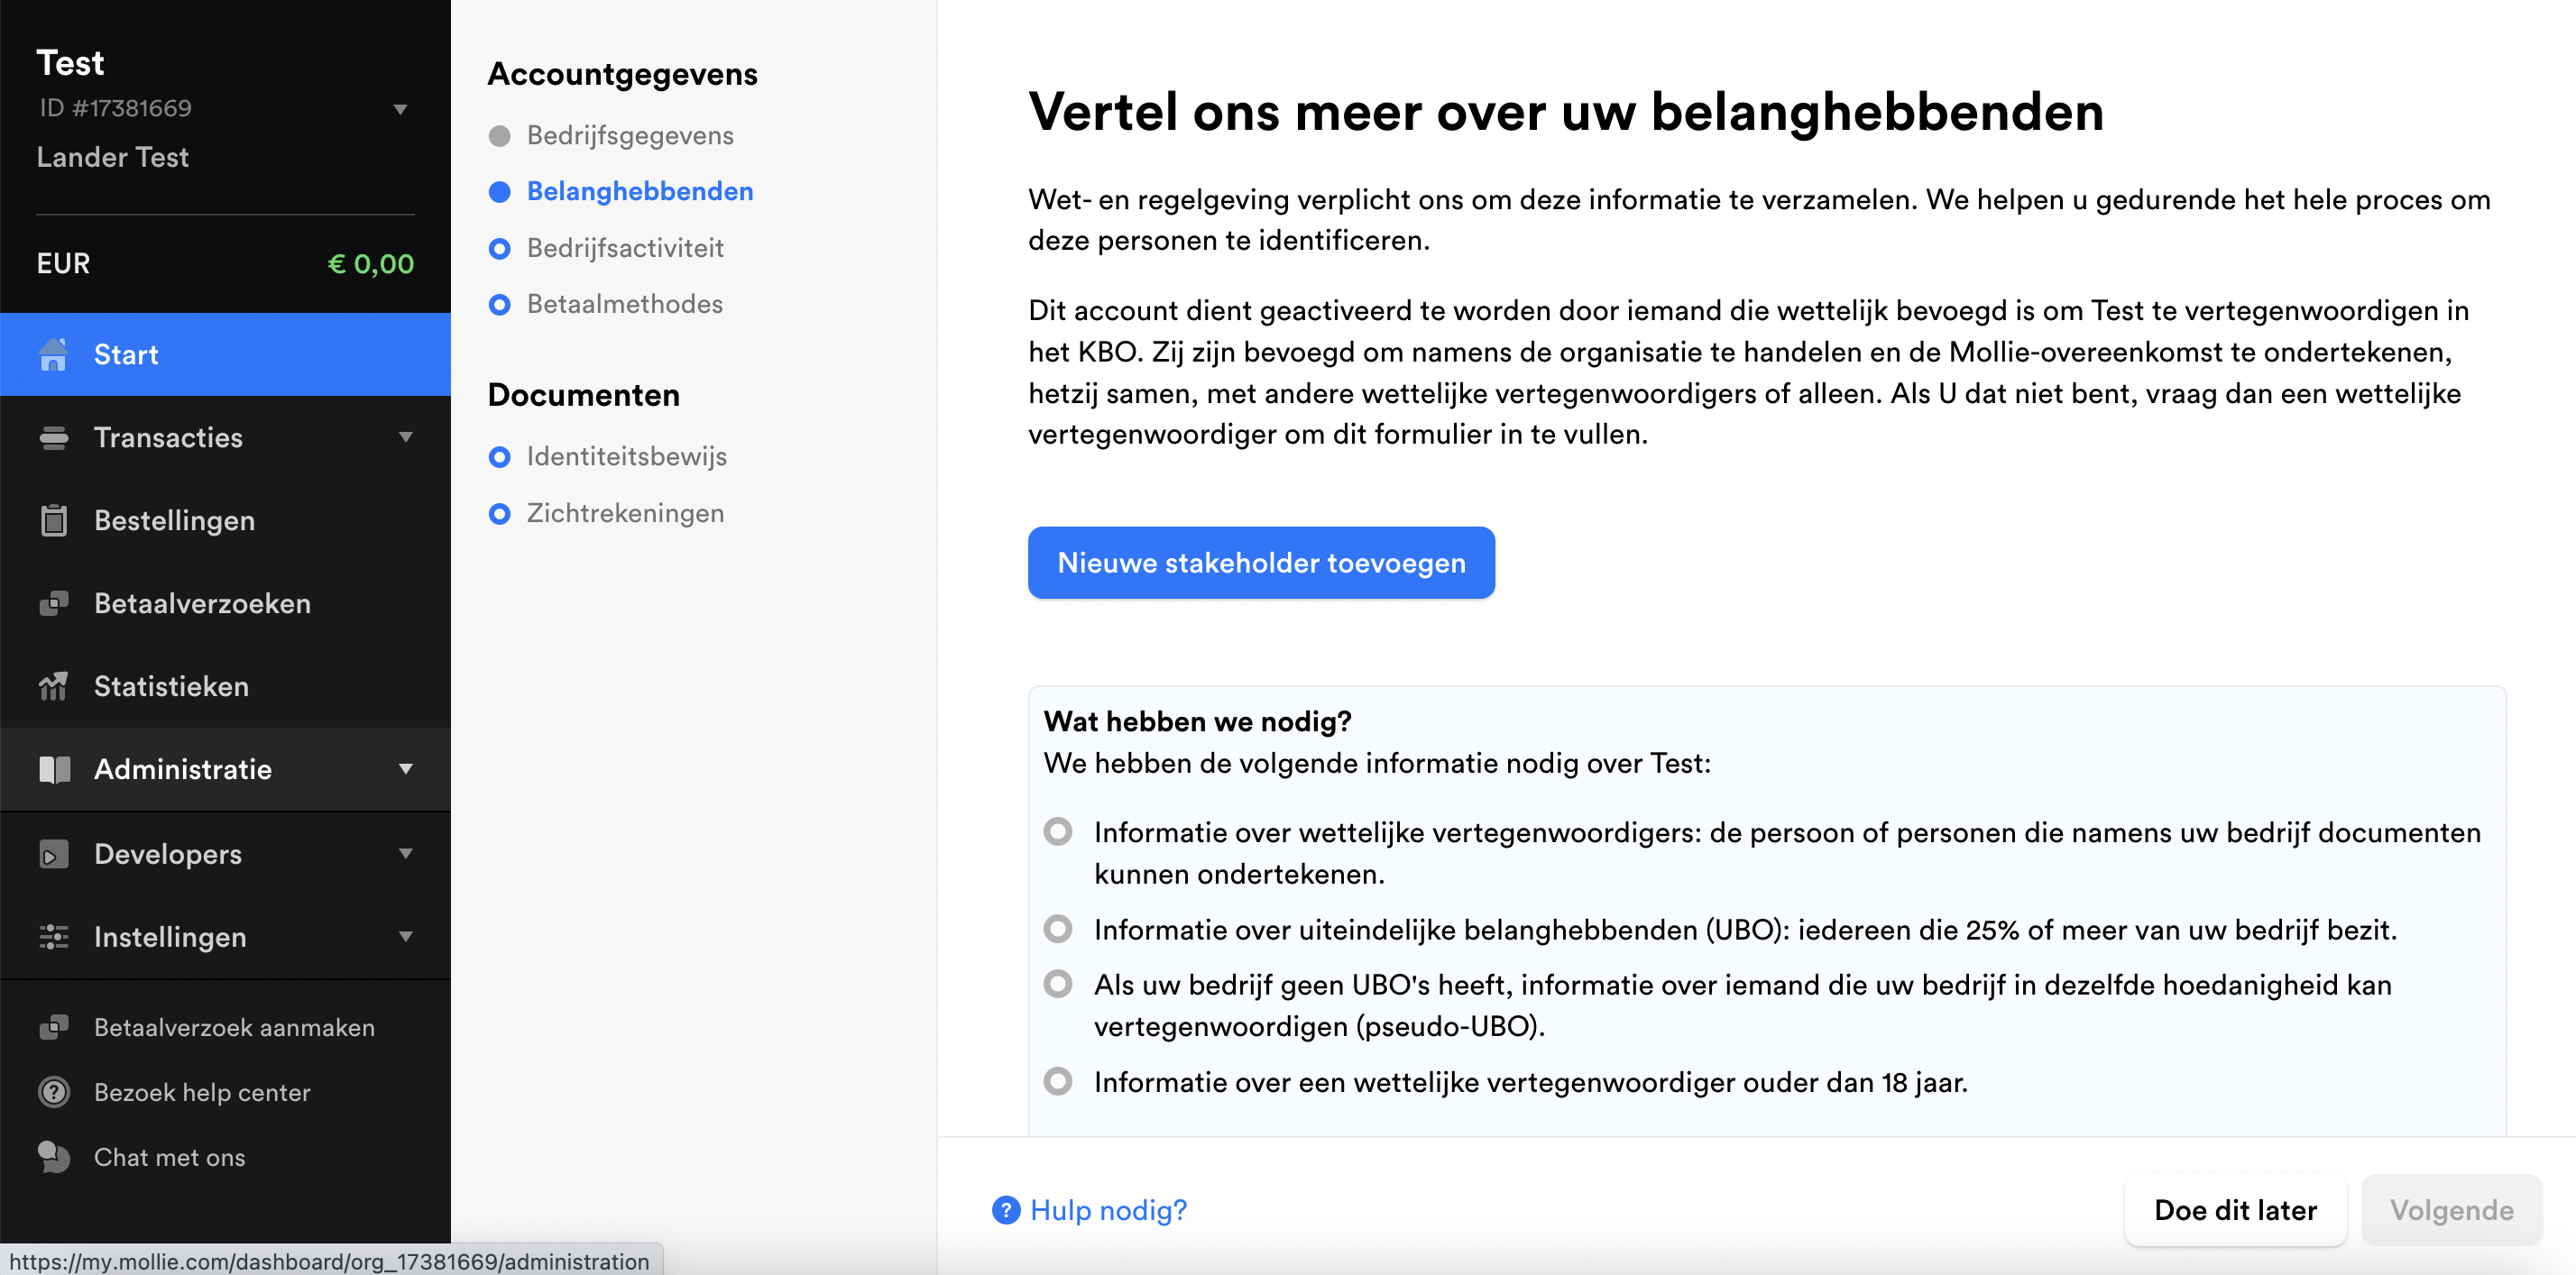Select the Bedrijfsgegevens step
Viewport: 2576px width, 1275px height.
630,136
